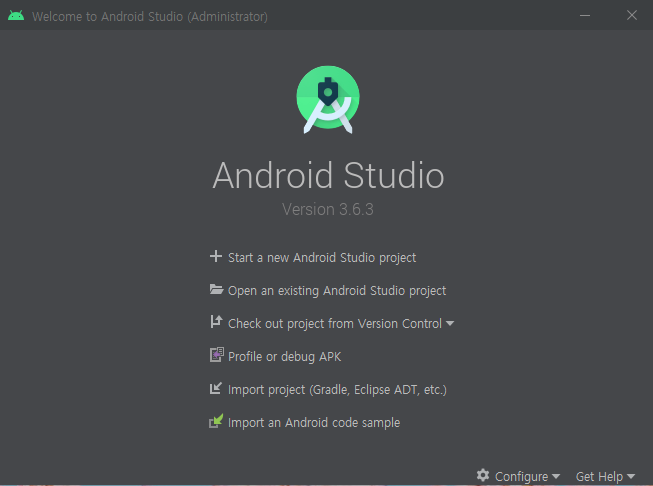The width and height of the screenshot is (653, 486).
Task: Click the Android code sample import icon
Action: click(216, 421)
